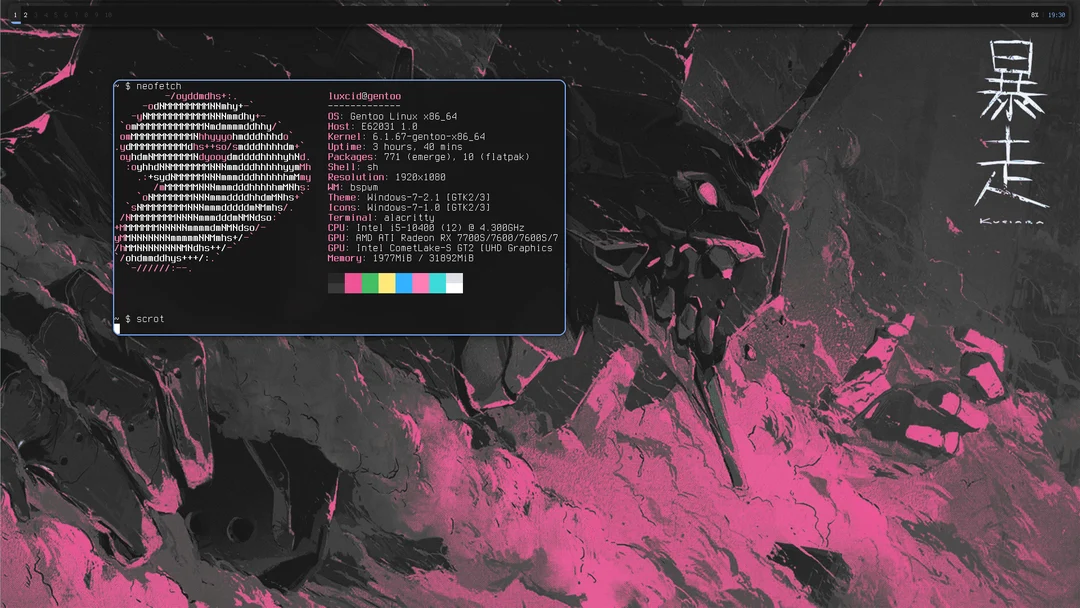
Task: Click the magenta swatch in neofetch palette
Action: [354, 283]
